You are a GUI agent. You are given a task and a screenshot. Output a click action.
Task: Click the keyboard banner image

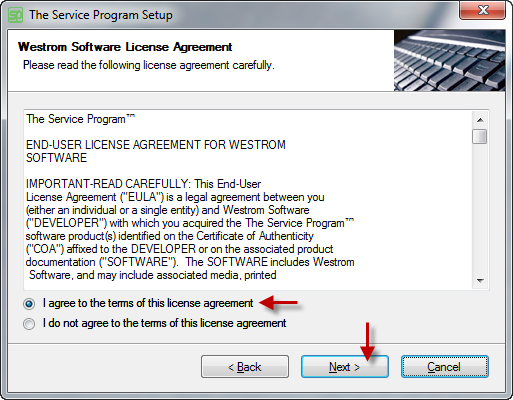(x=449, y=60)
